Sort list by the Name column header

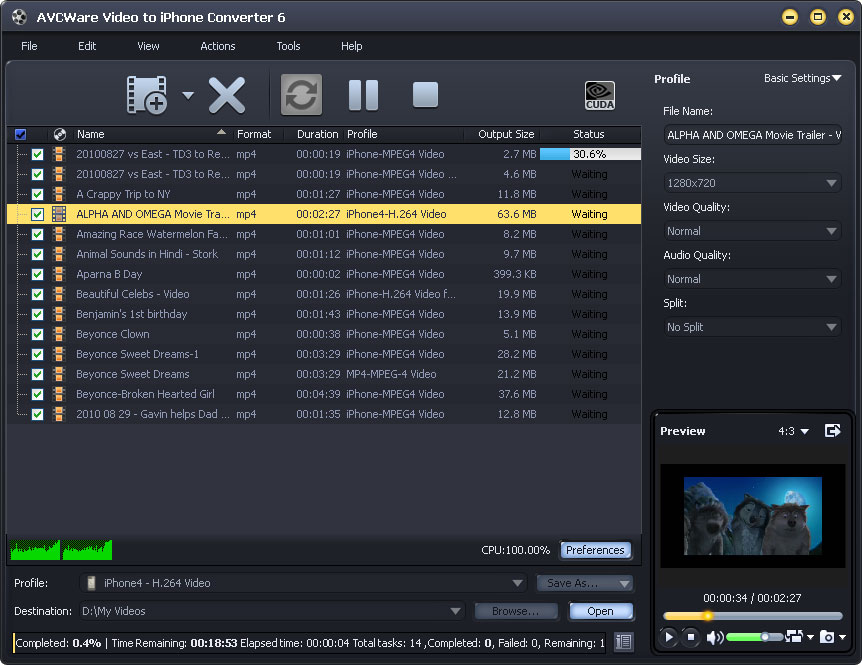pos(152,134)
